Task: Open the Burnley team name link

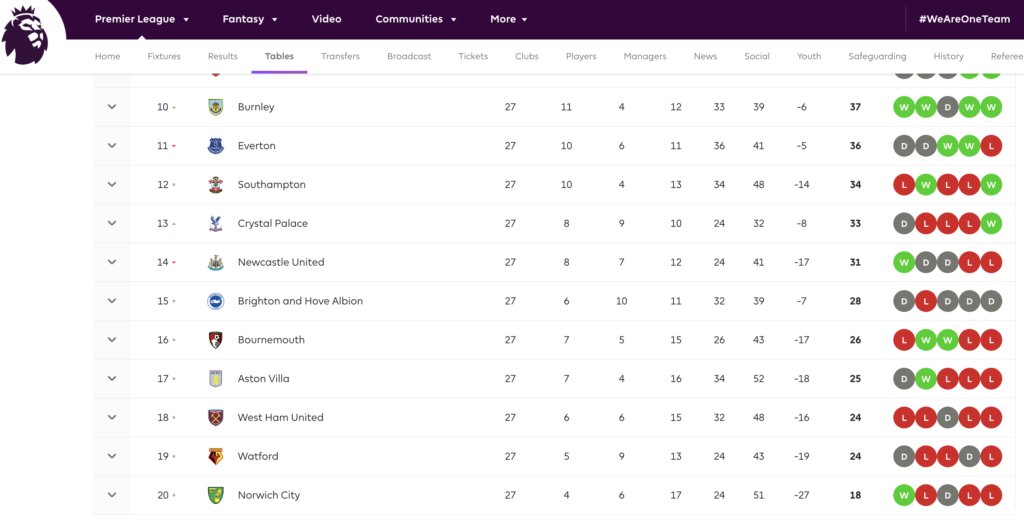Action: point(256,107)
